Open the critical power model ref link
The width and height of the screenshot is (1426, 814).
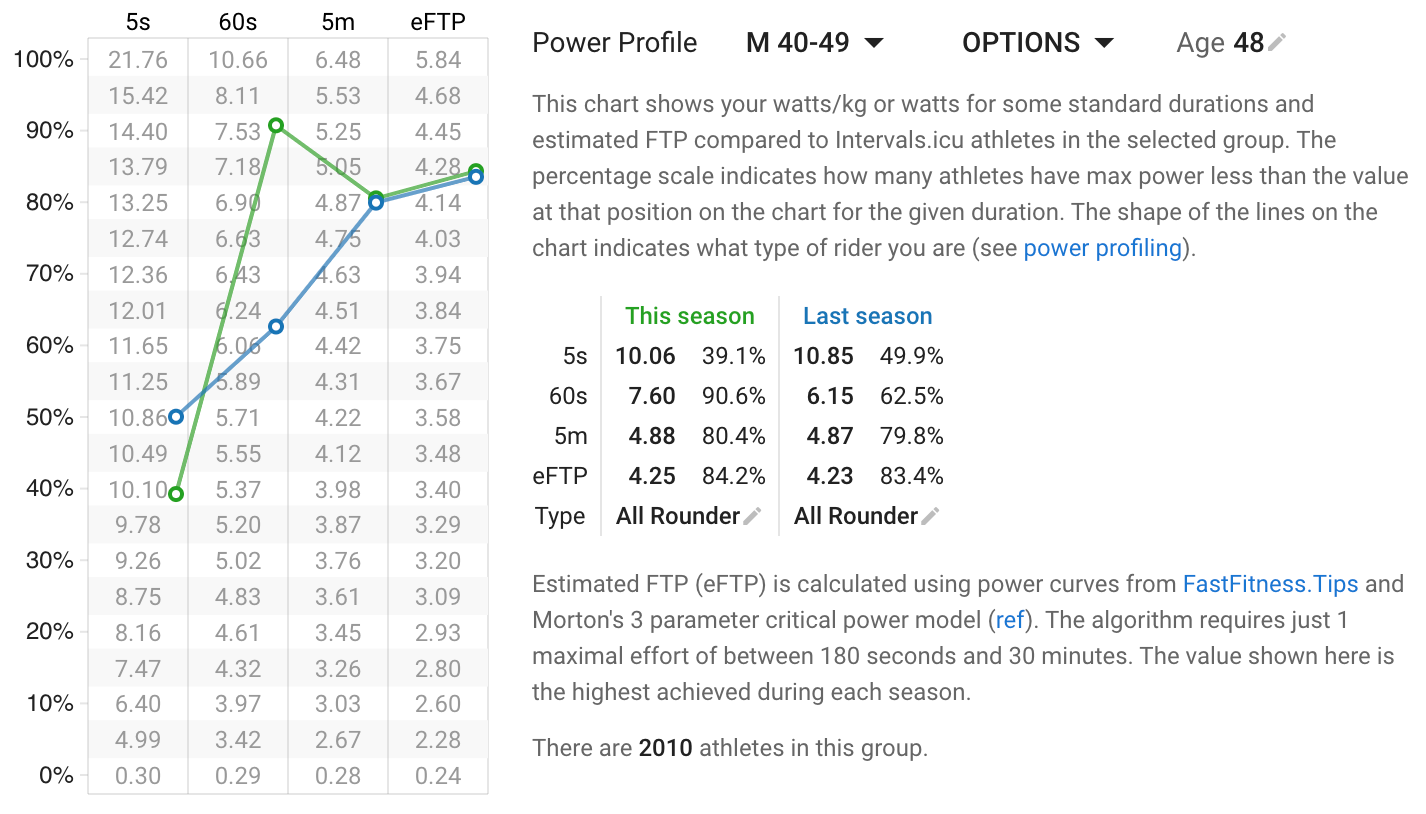click(1010, 620)
